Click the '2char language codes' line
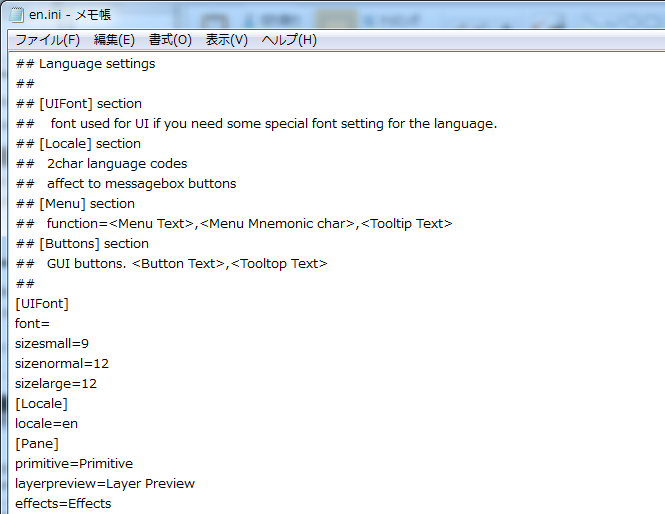 tap(101, 164)
